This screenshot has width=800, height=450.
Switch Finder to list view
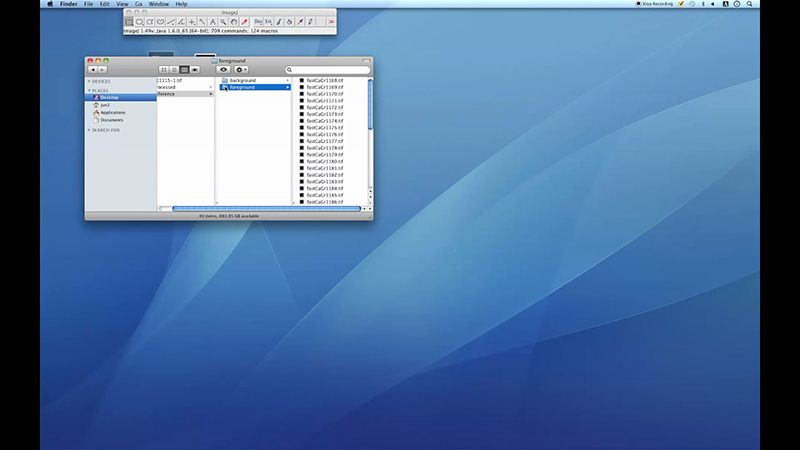point(174,69)
